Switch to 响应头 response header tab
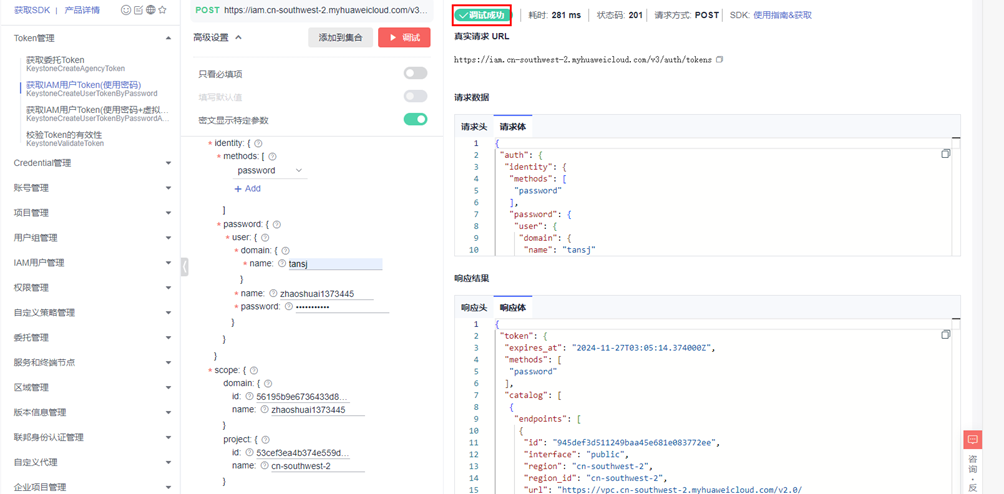 [474, 307]
